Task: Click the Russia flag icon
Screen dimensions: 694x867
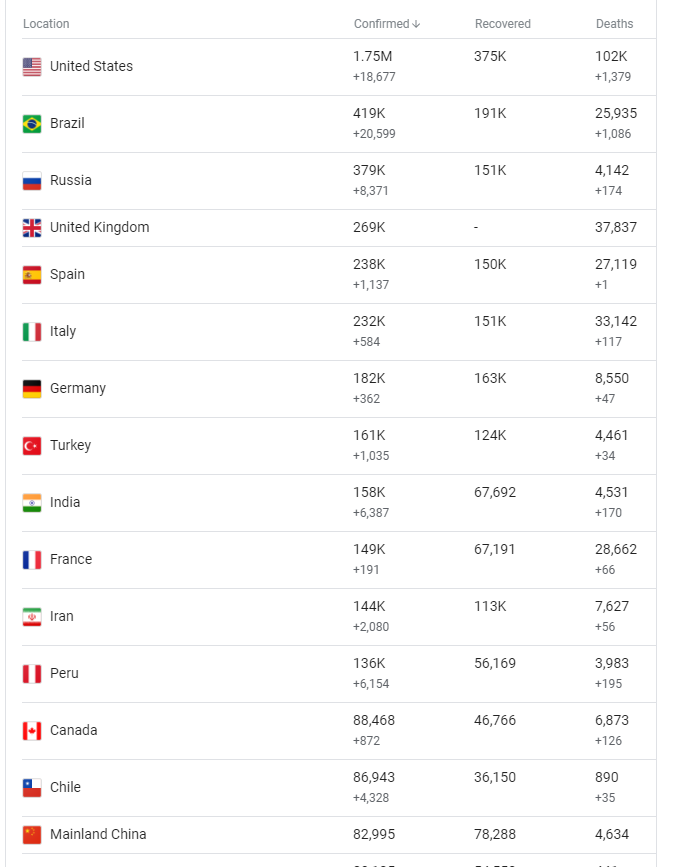Action: [32, 181]
